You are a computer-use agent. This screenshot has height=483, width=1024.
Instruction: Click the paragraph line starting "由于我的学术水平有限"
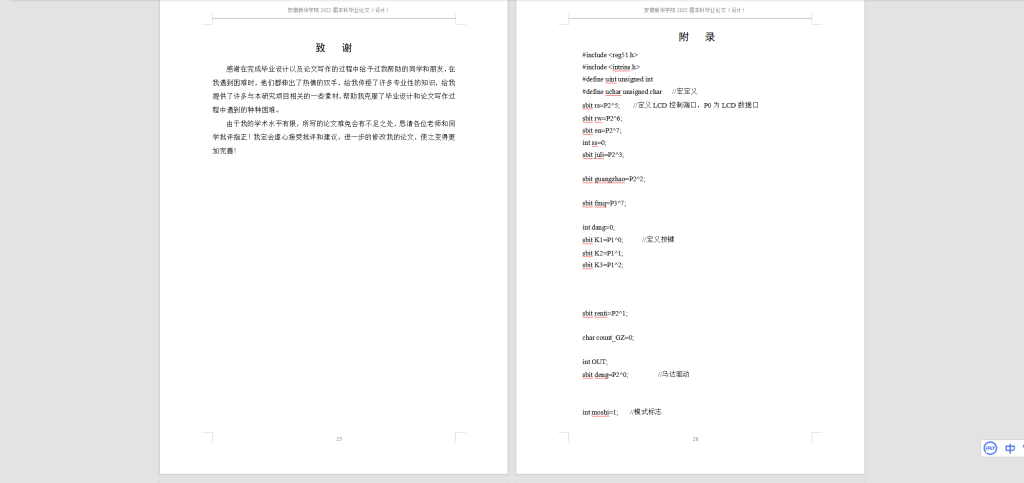tap(340, 123)
